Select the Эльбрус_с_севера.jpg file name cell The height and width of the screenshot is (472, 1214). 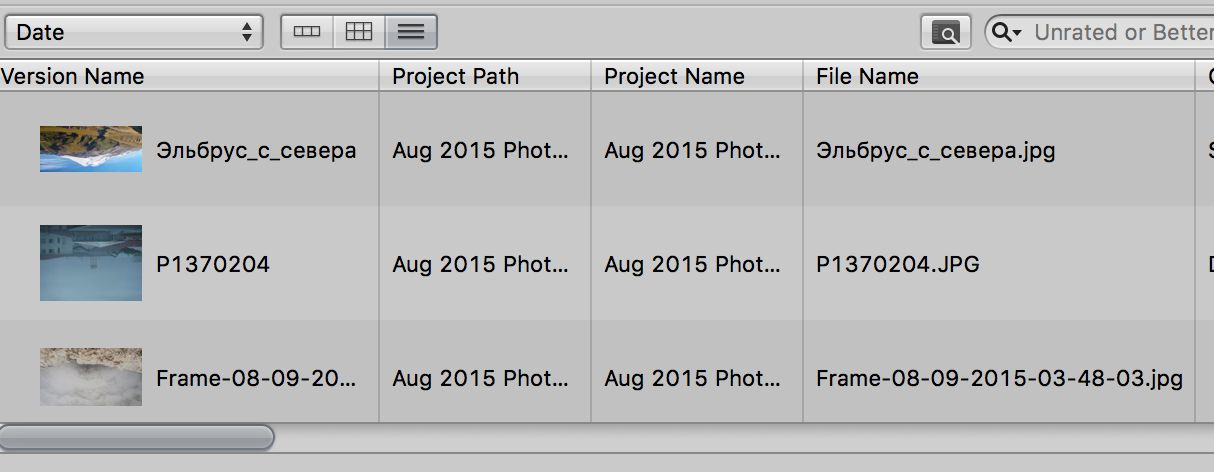(x=935, y=150)
